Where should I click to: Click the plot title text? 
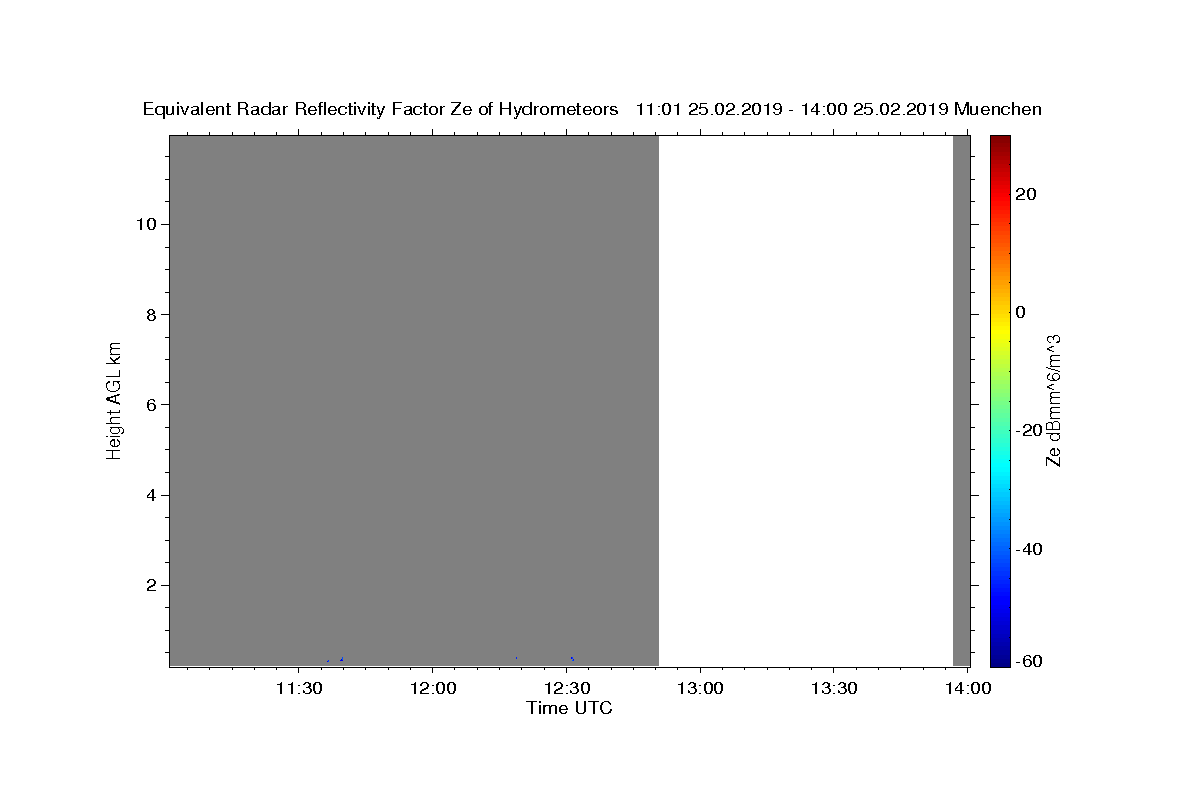click(x=592, y=109)
